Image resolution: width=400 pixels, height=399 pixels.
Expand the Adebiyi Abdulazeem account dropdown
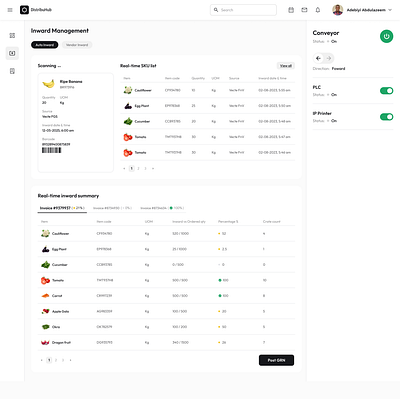(390, 10)
